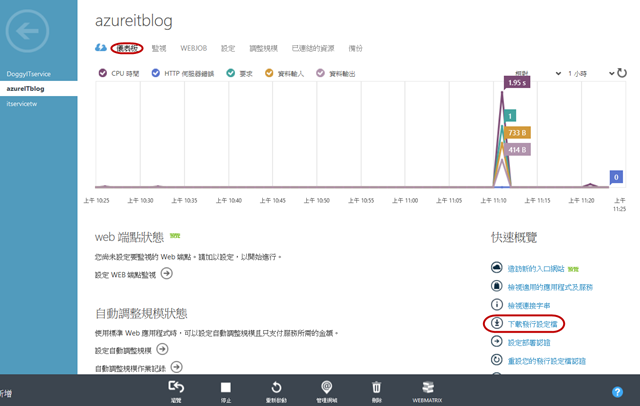Click arrow next to 設定 WEB 端點監視
Screen dimensions: 640x406
click(167, 273)
